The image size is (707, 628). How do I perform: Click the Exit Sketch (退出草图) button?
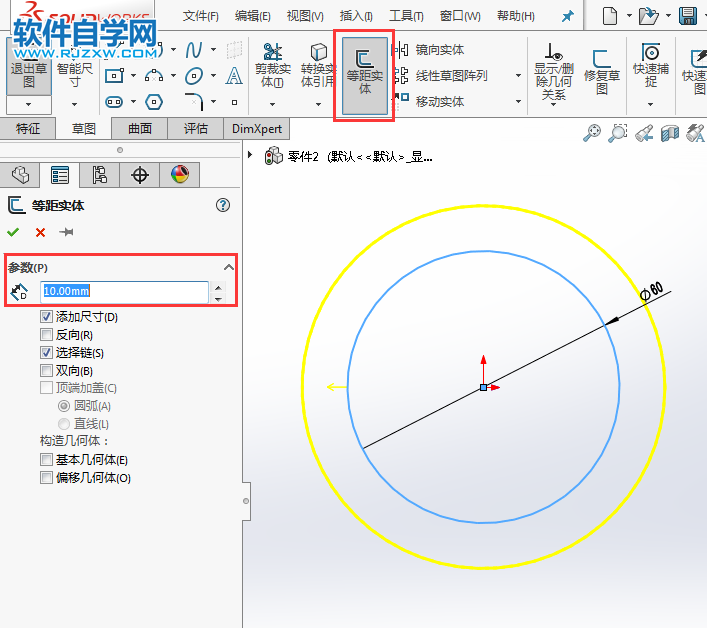(x=28, y=67)
